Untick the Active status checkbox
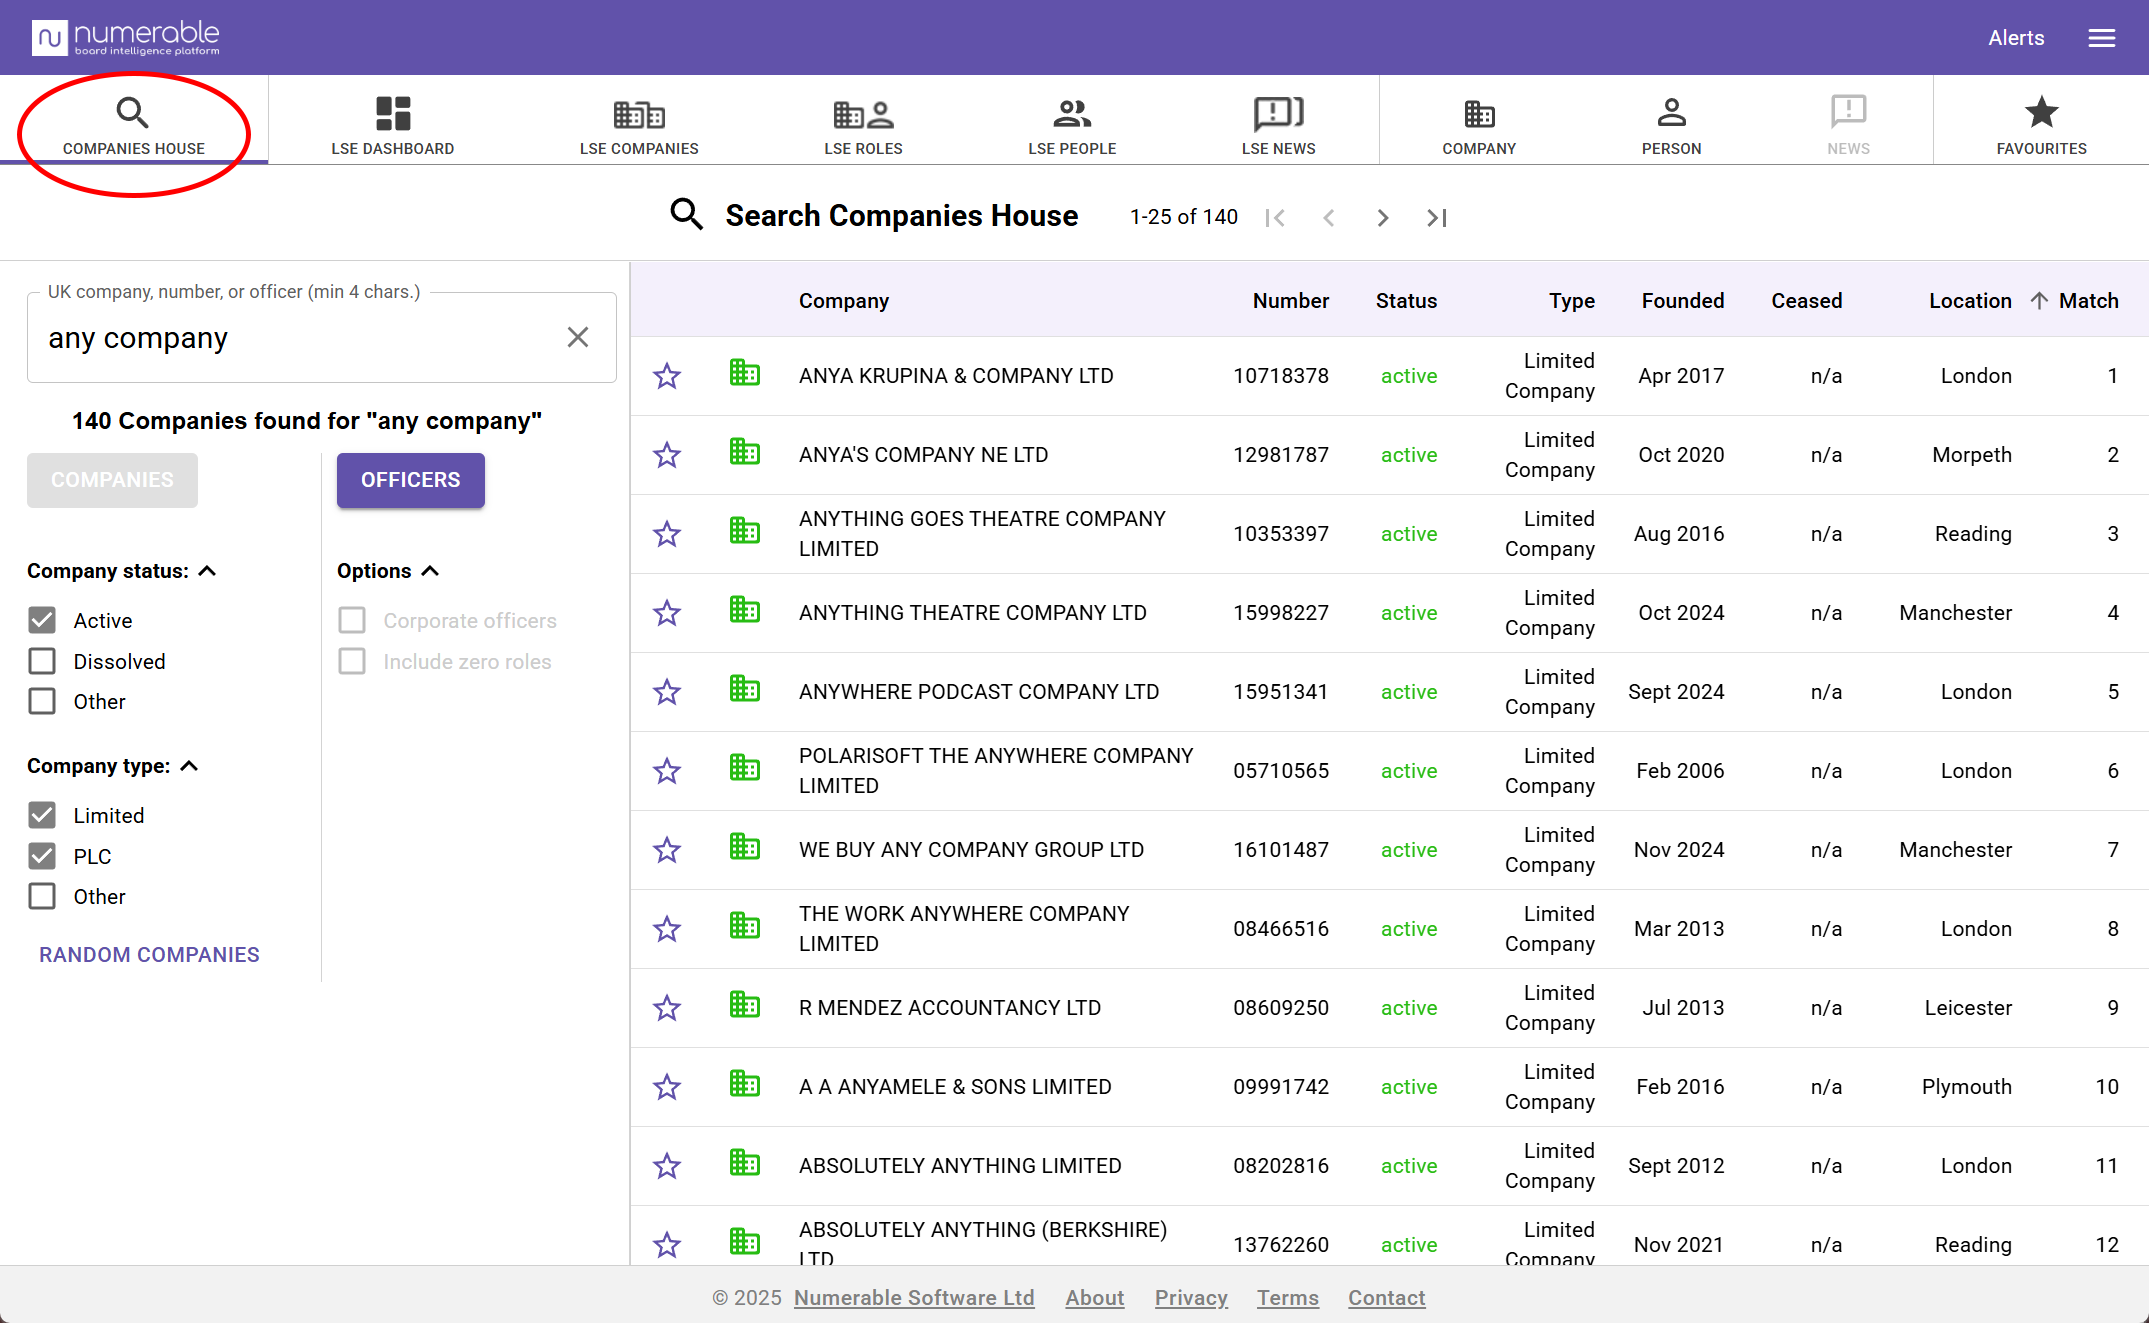 click(42, 620)
